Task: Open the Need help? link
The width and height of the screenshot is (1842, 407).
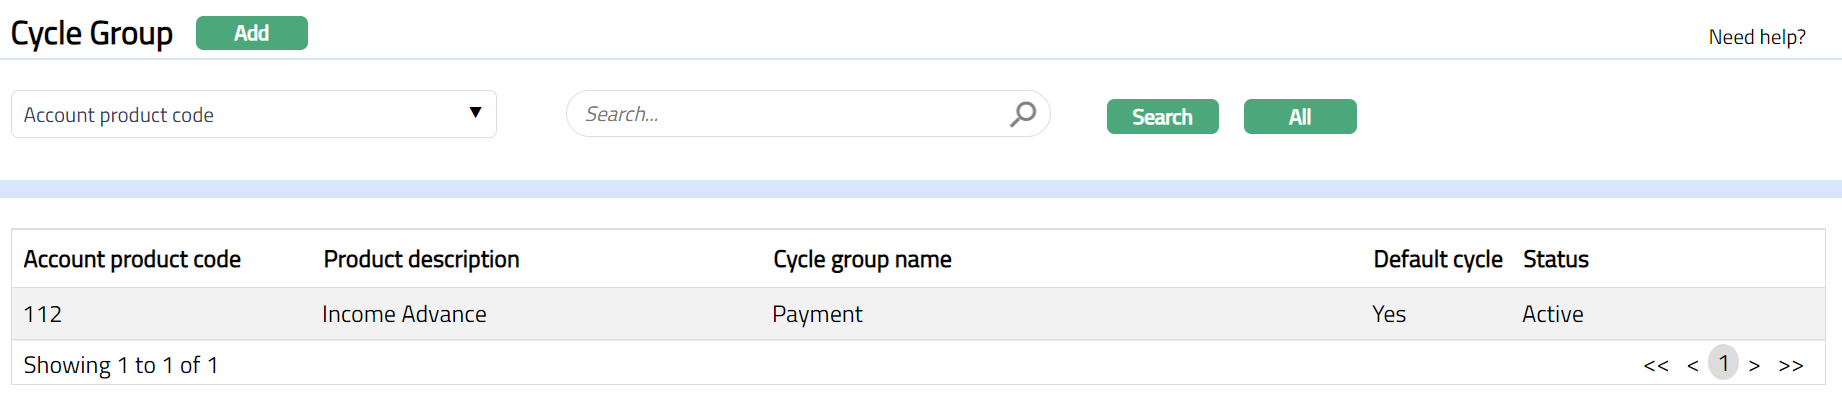Action: [1756, 37]
